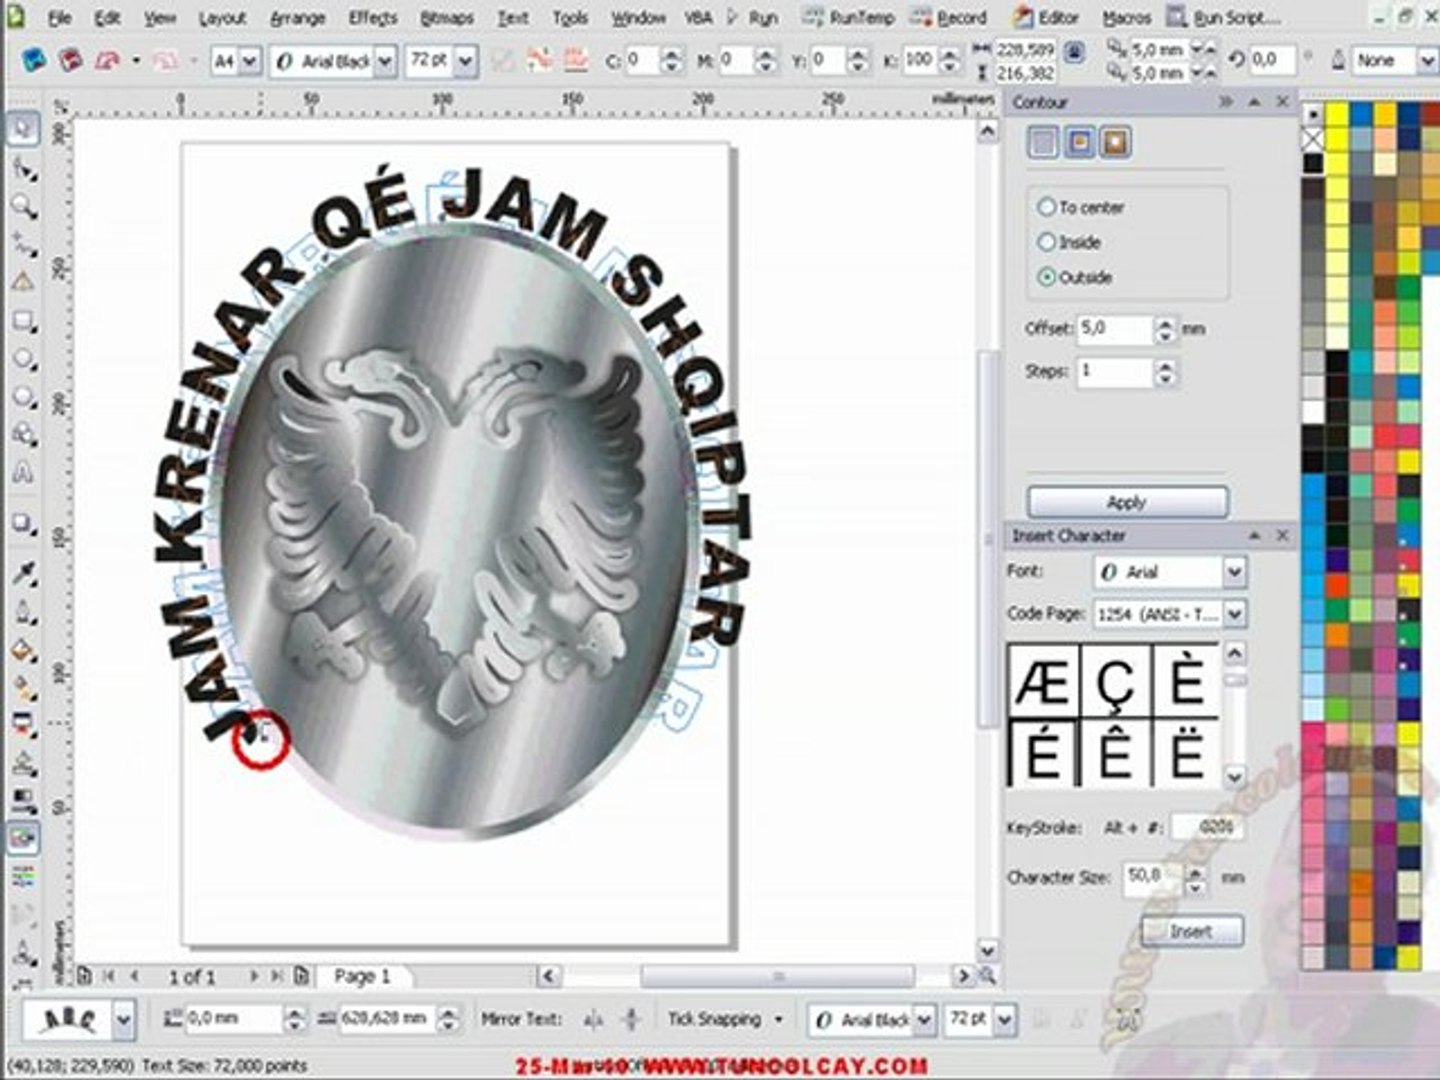This screenshot has height=1080, width=1440.
Task: Open the Bitmaps menu
Action: 446,18
